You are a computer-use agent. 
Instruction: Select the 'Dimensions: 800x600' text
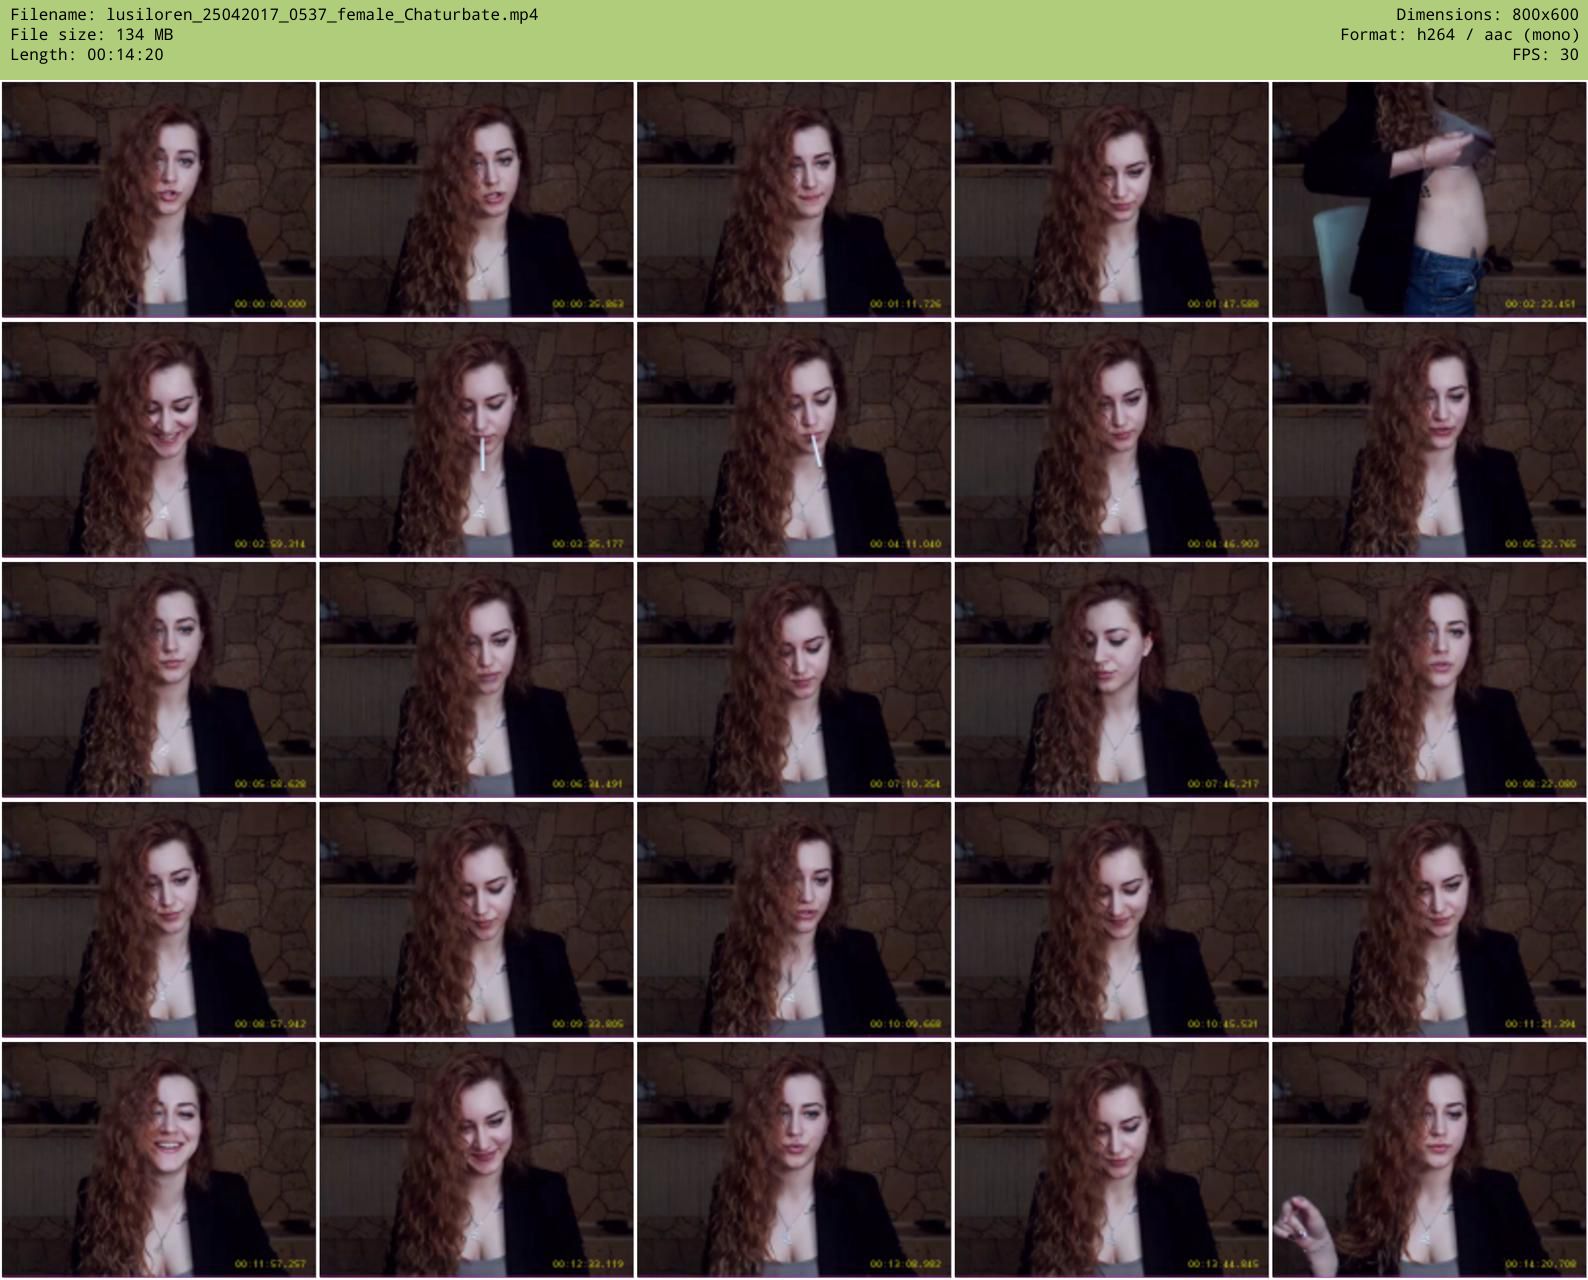pos(1487,15)
